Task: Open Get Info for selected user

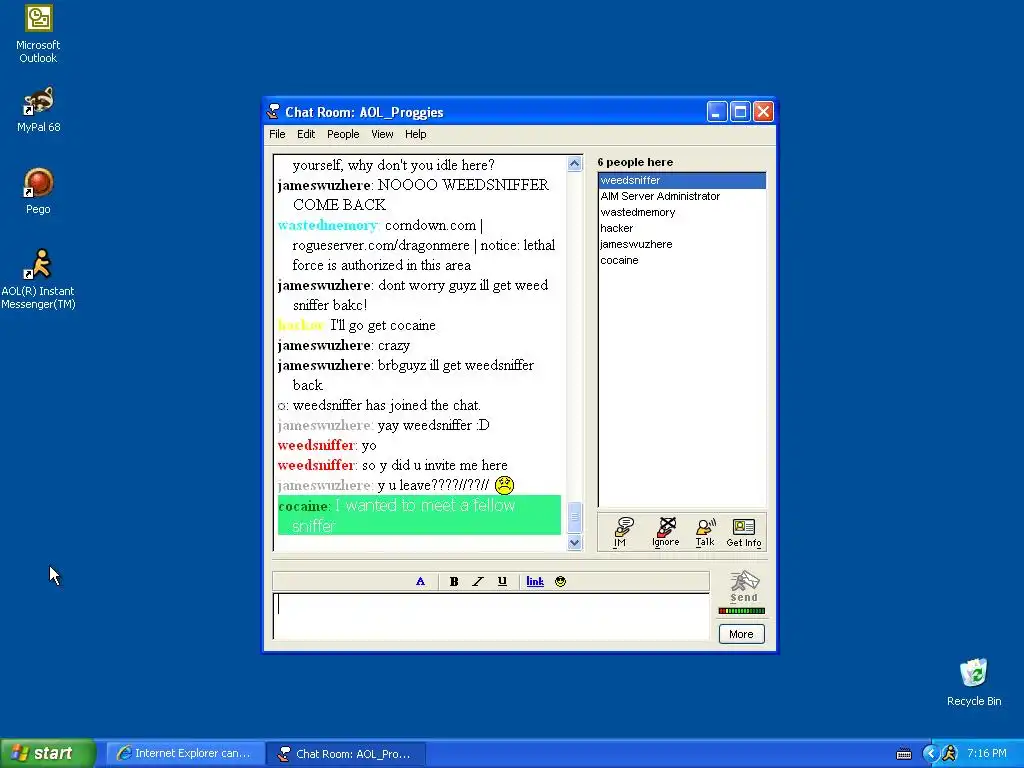Action: click(744, 532)
